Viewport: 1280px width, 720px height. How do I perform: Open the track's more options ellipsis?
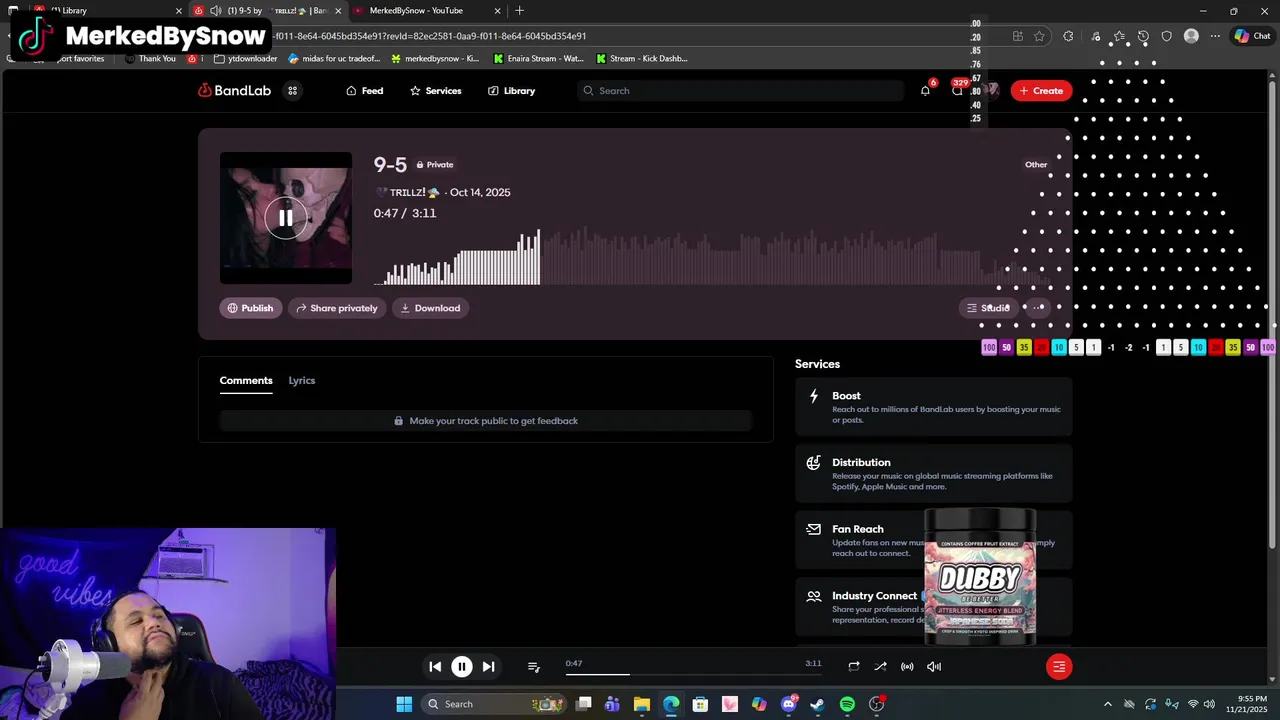click(x=1038, y=308)
